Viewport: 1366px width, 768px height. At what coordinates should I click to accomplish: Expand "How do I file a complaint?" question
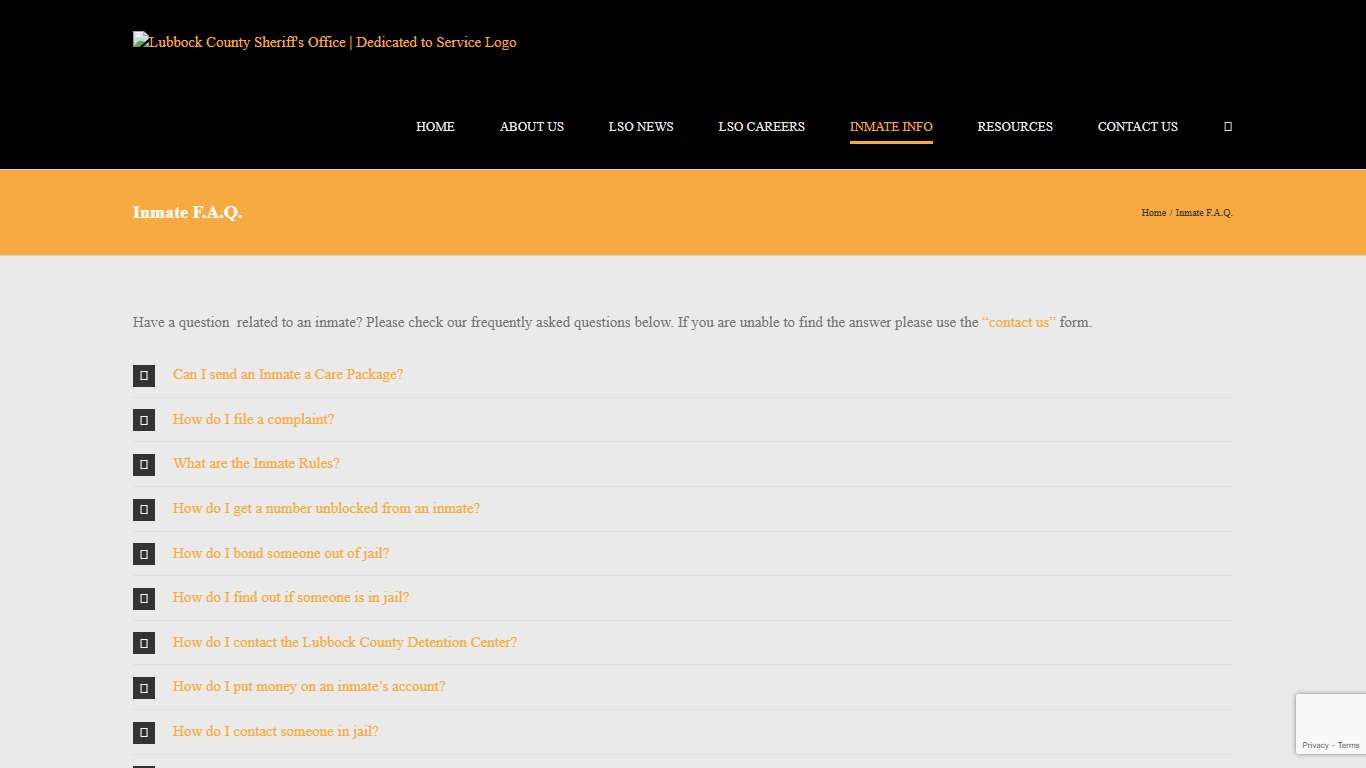coord(253,419)
